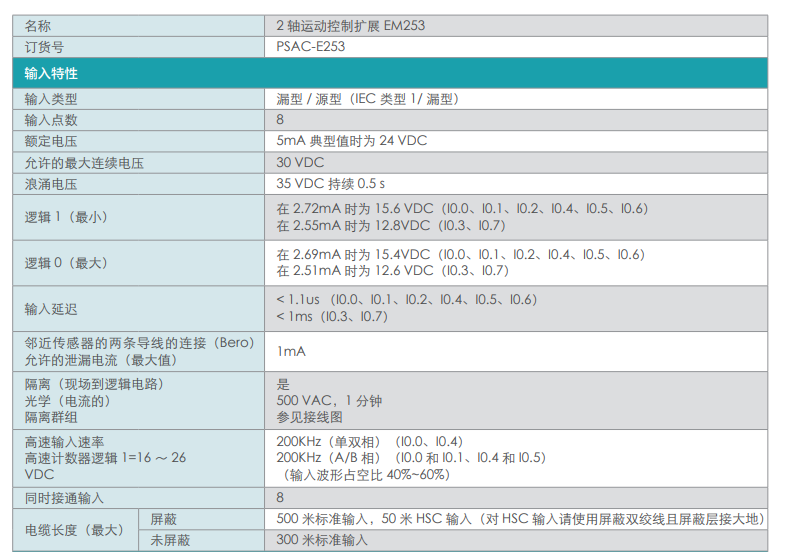Image resolution: width=790 pixels, height=552 pixels.
Task: Select the '参见接线图' text
Action: (x=309, y=418)
